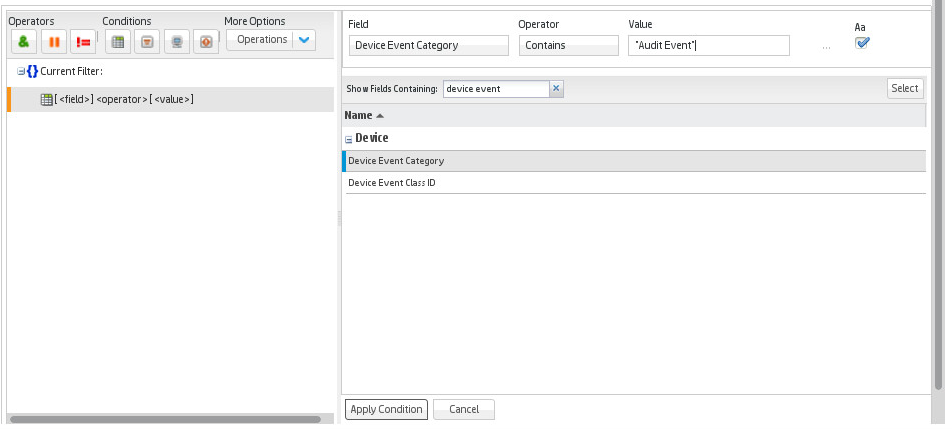Image resolution: width=952 pixels, height=429 pixels.
Task: Add a field condition with the table icon
Action: 118,41
